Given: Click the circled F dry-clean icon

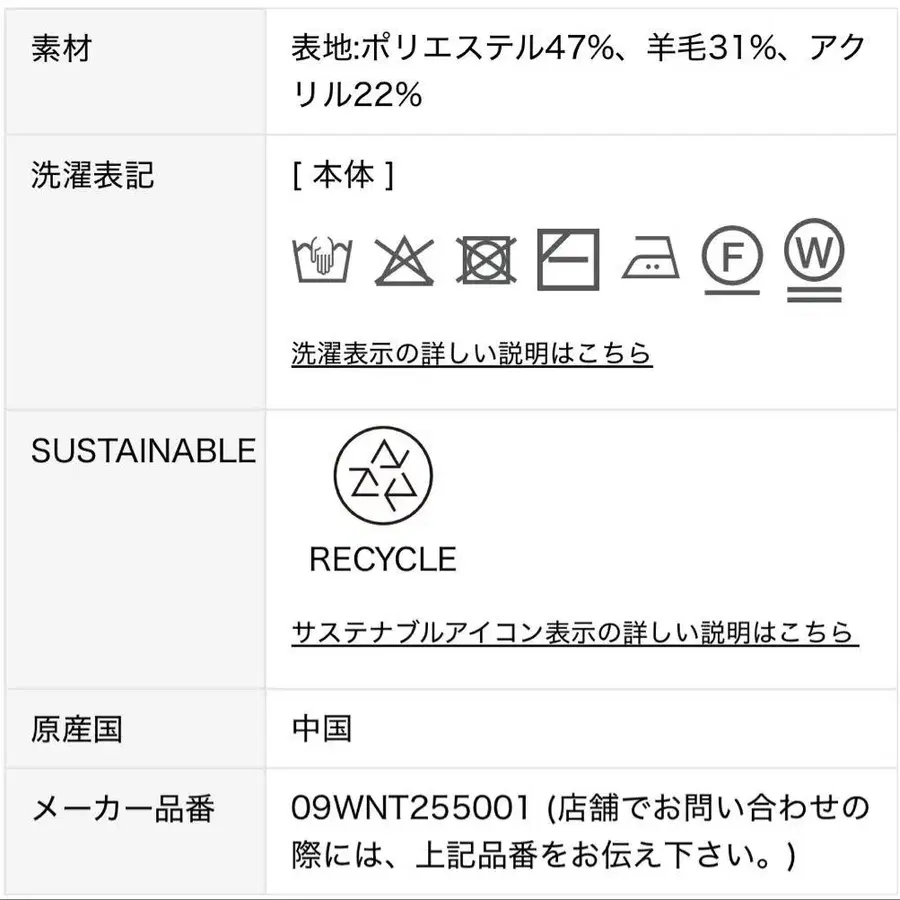Looking at the screenshot, I should coord(732,260).
